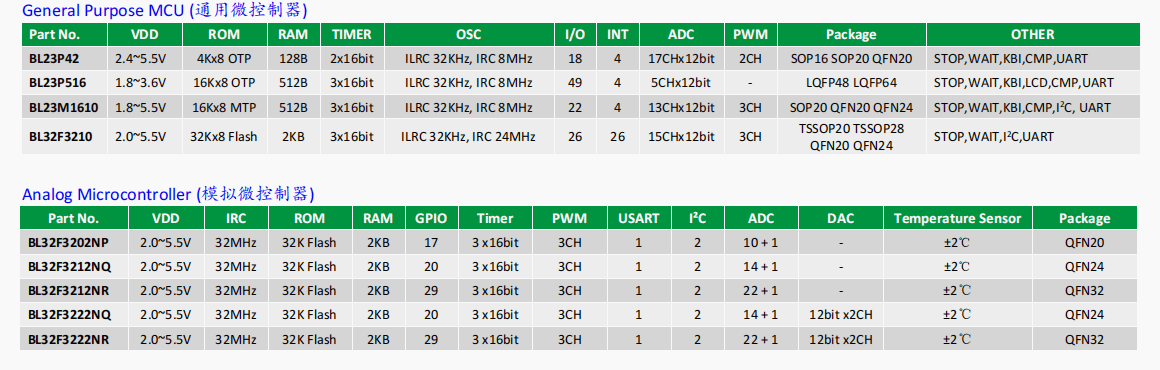Click the OSC column header
This screenshot has height=370, width=1160.
(x=468, y=34)
